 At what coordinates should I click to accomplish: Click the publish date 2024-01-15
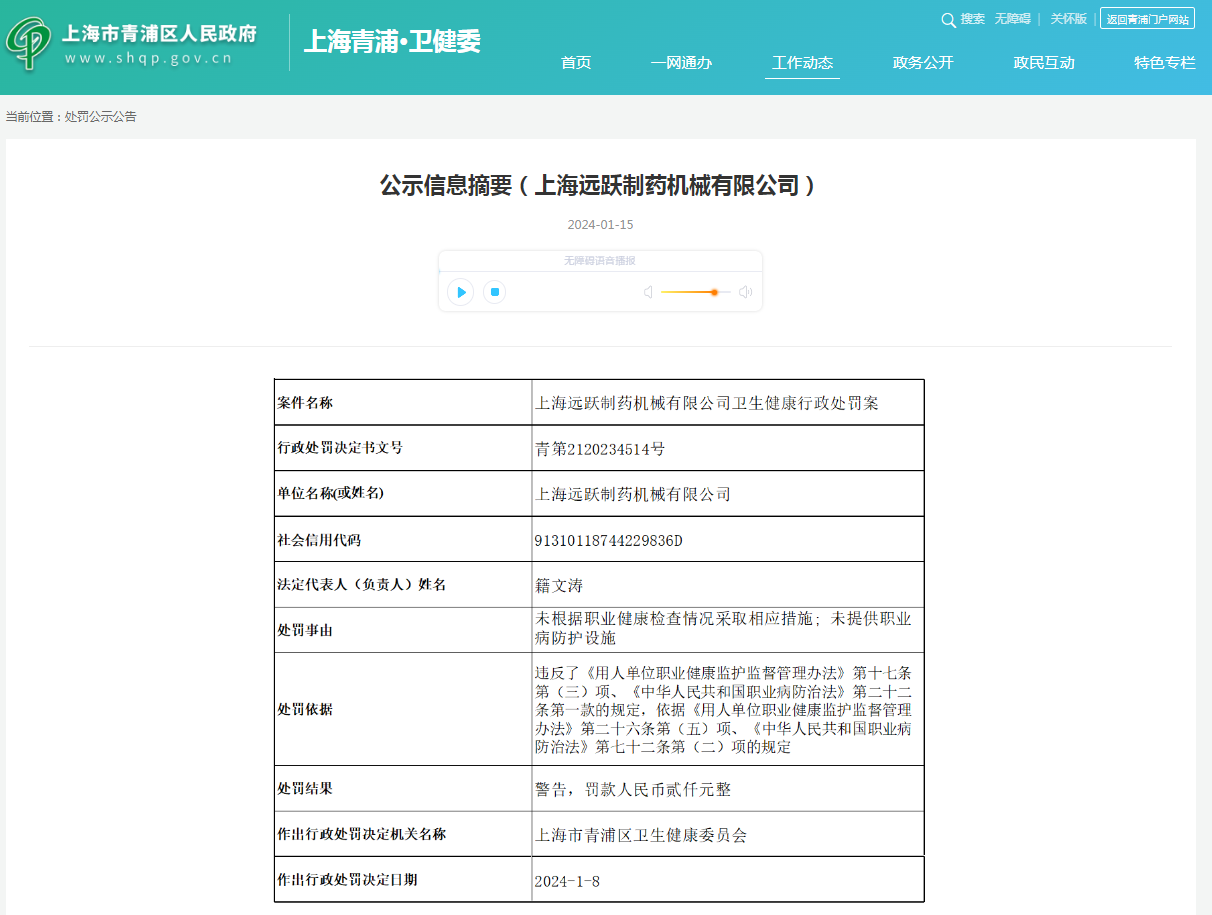tap(600, 225)
